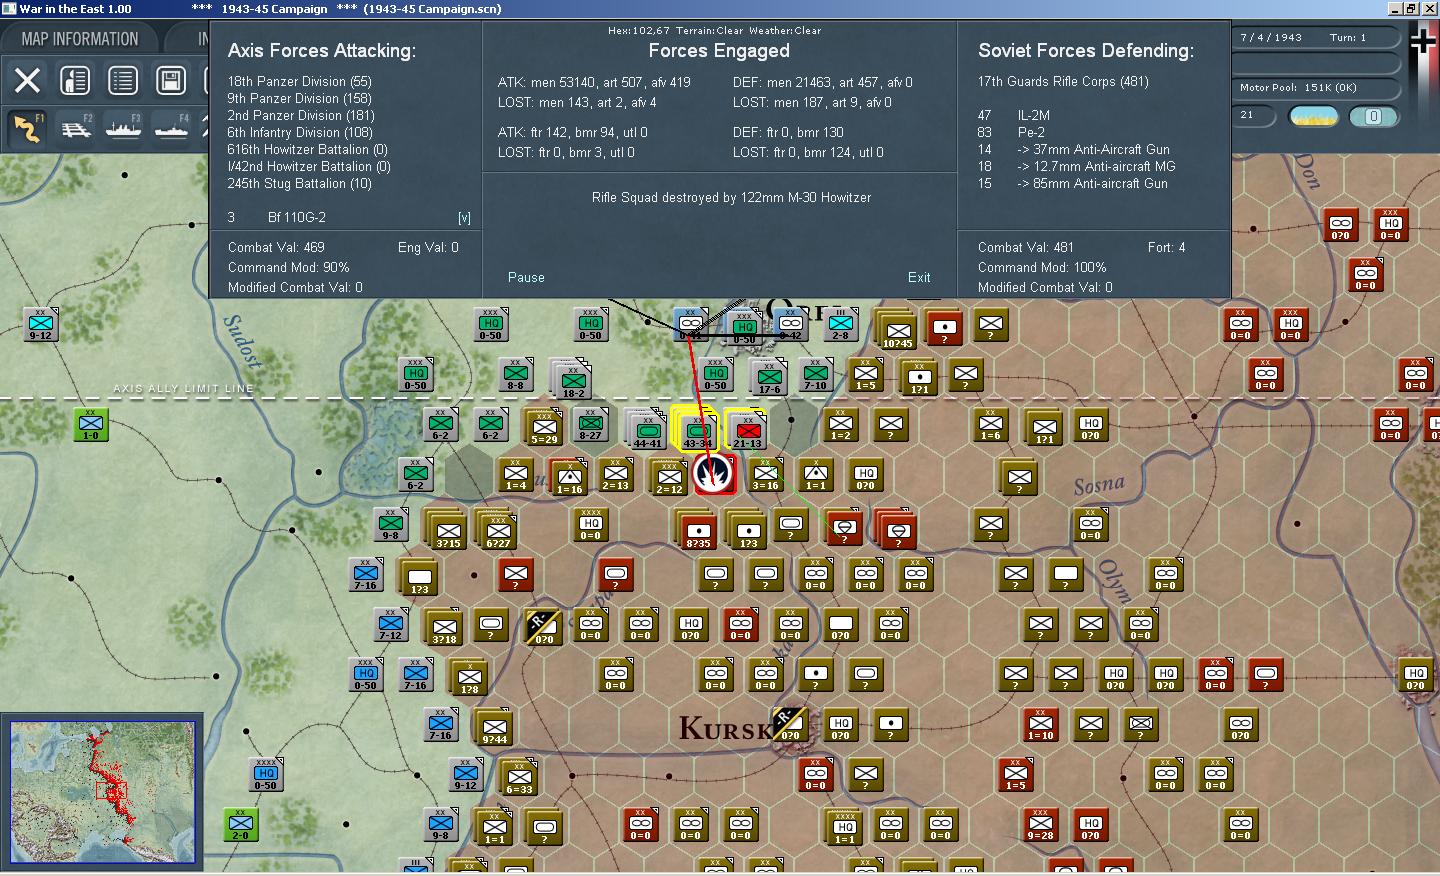Select the Soviet 1=10 red unit counter
This screenshot has height=876, width=1440.
pyautogui.click(x=1040, y=724)
